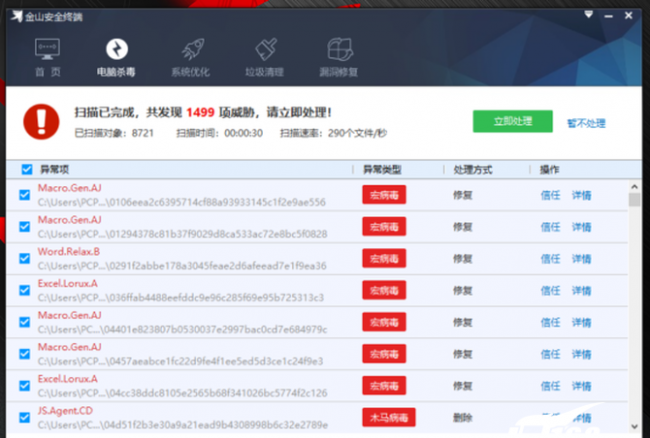Screen dimensions: 650x438
Task: Click the green 立即处理 button
Action: click(513, 121)
